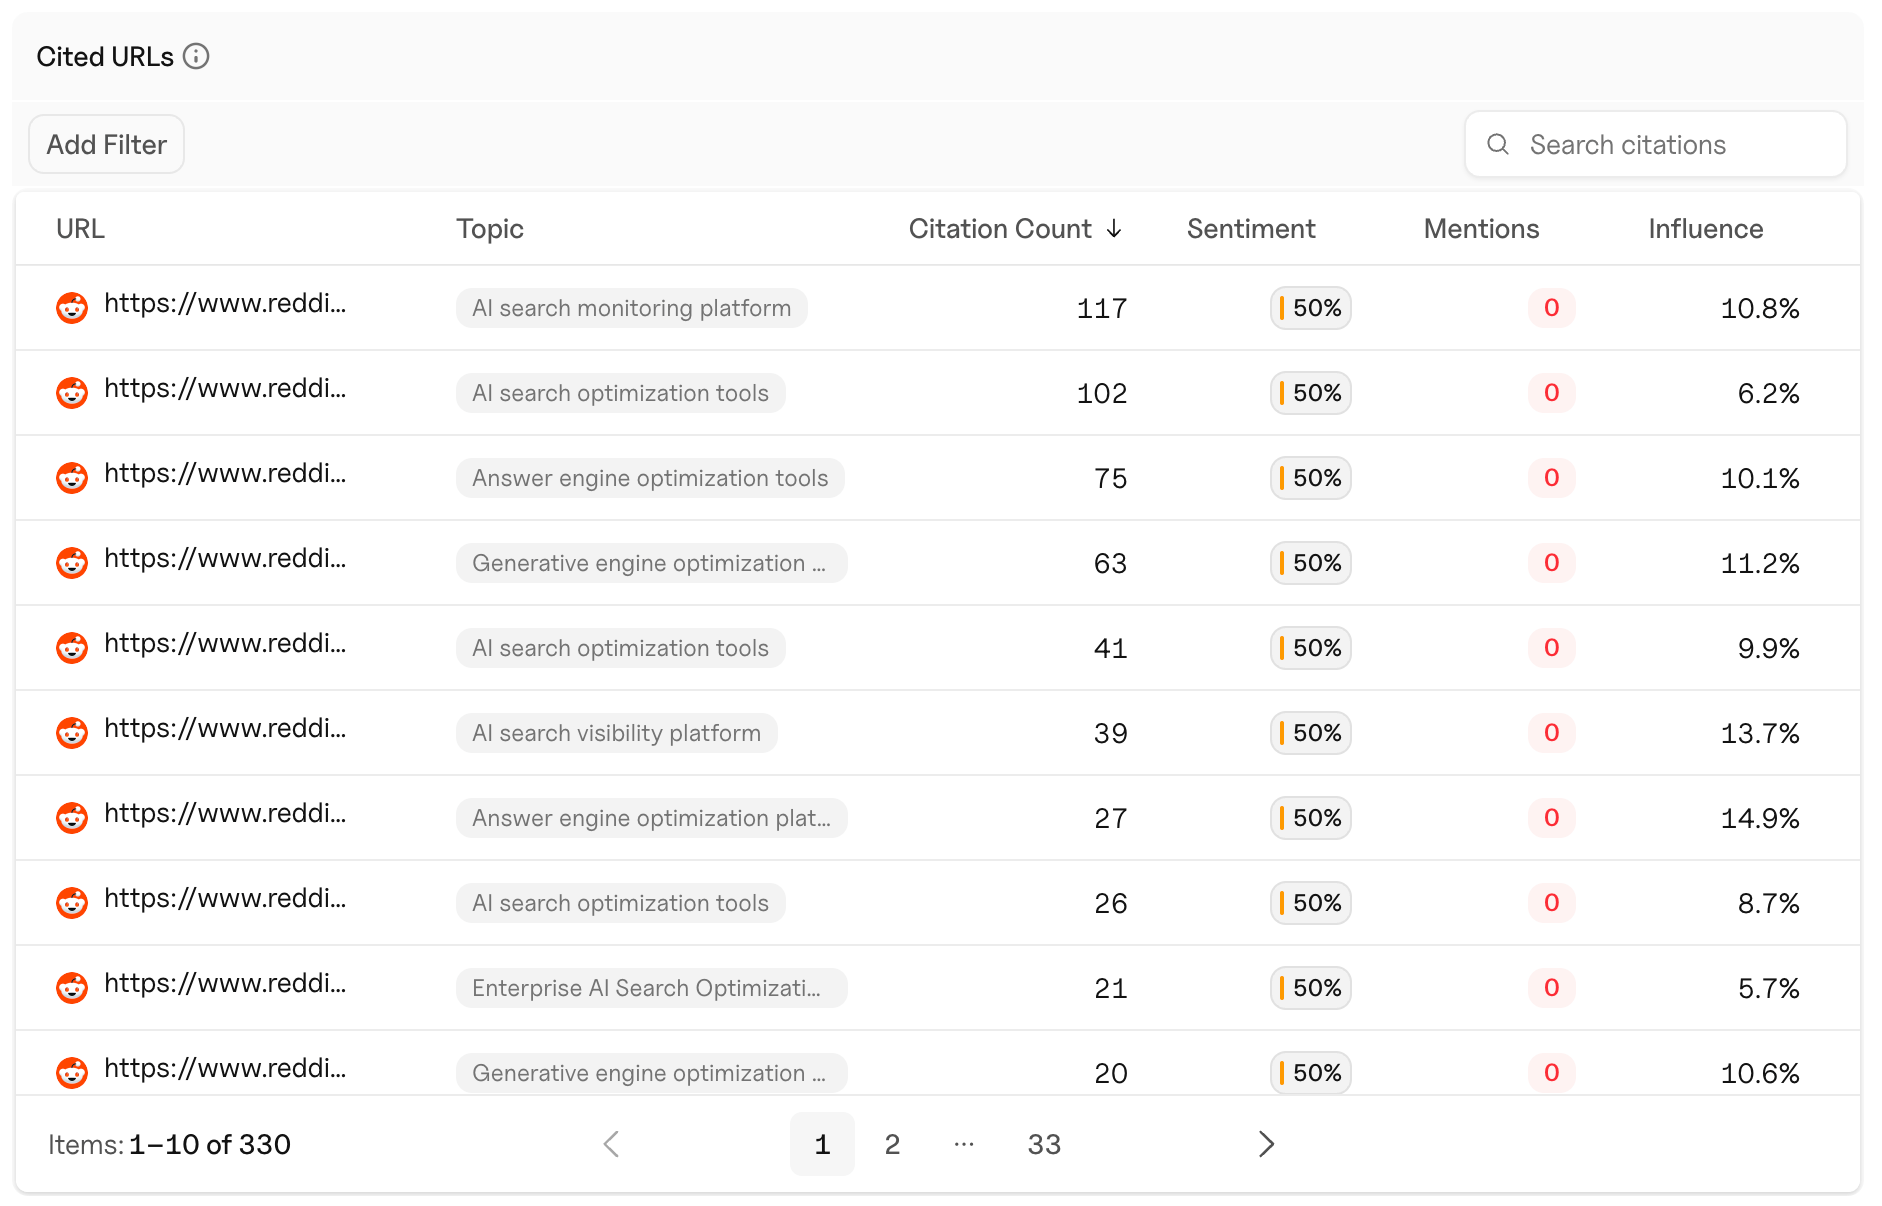Click the Cited URLs info icon

(196, 57)
